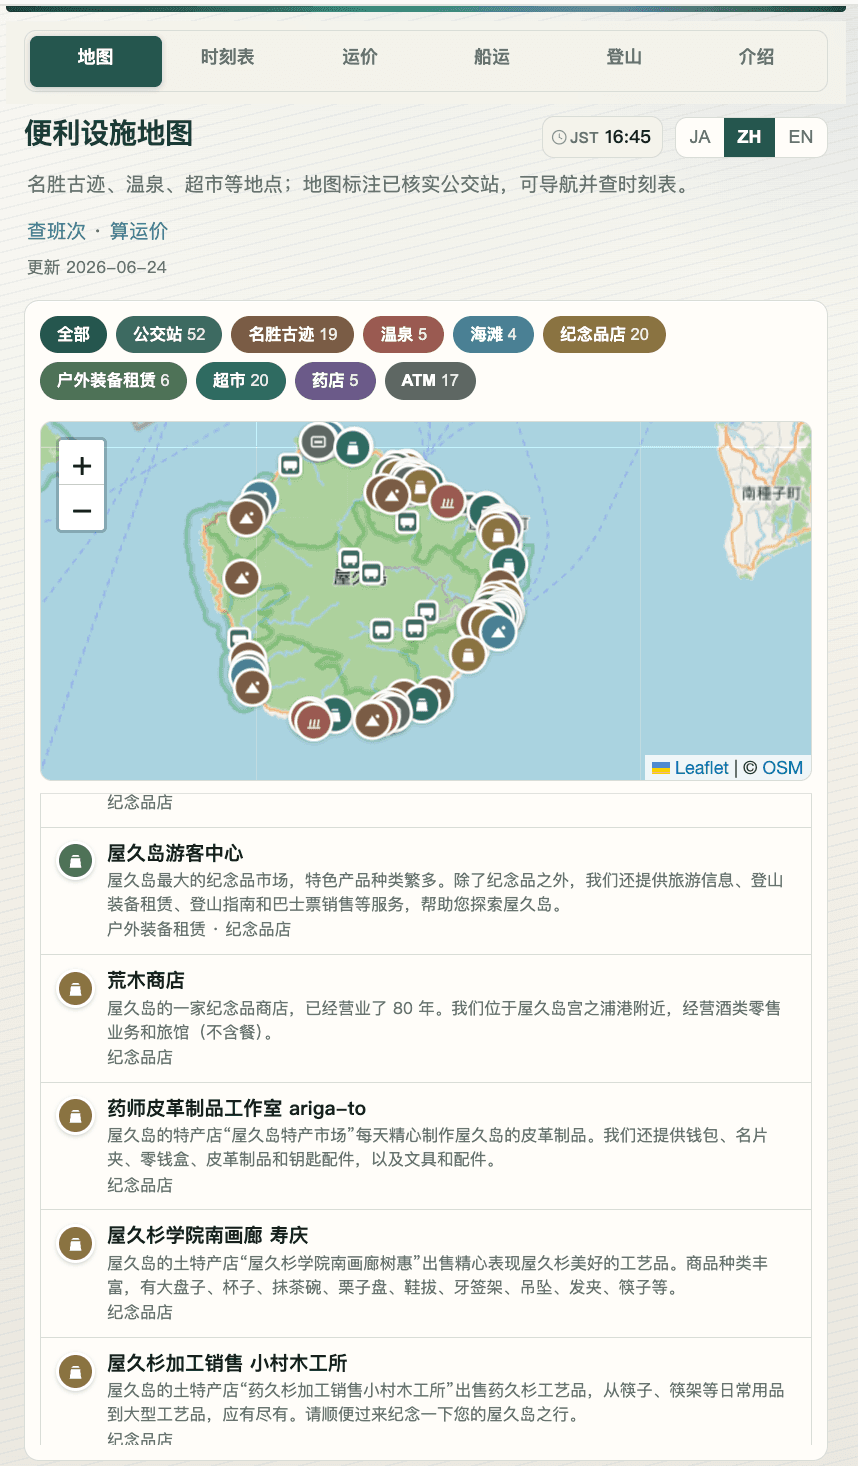The height and width of the screenshot is (1466, 858).
Task: Toggle the 户外装备租赁 6 filter
Action: pyautogui.click(x=113, y=380)
